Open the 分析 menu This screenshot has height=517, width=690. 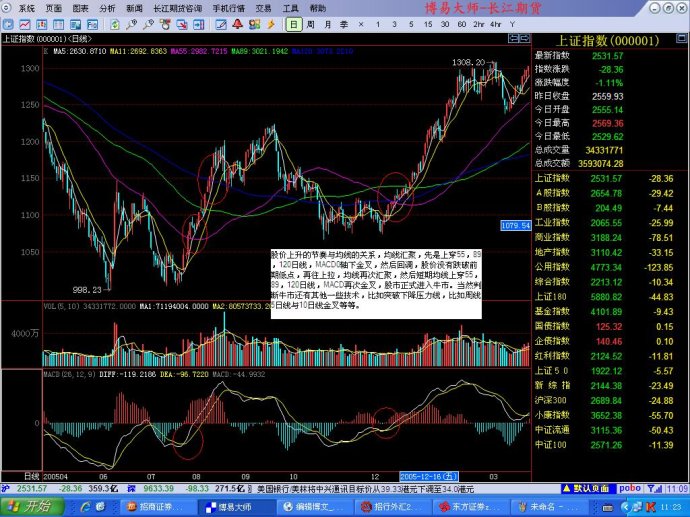click(107, 8)
